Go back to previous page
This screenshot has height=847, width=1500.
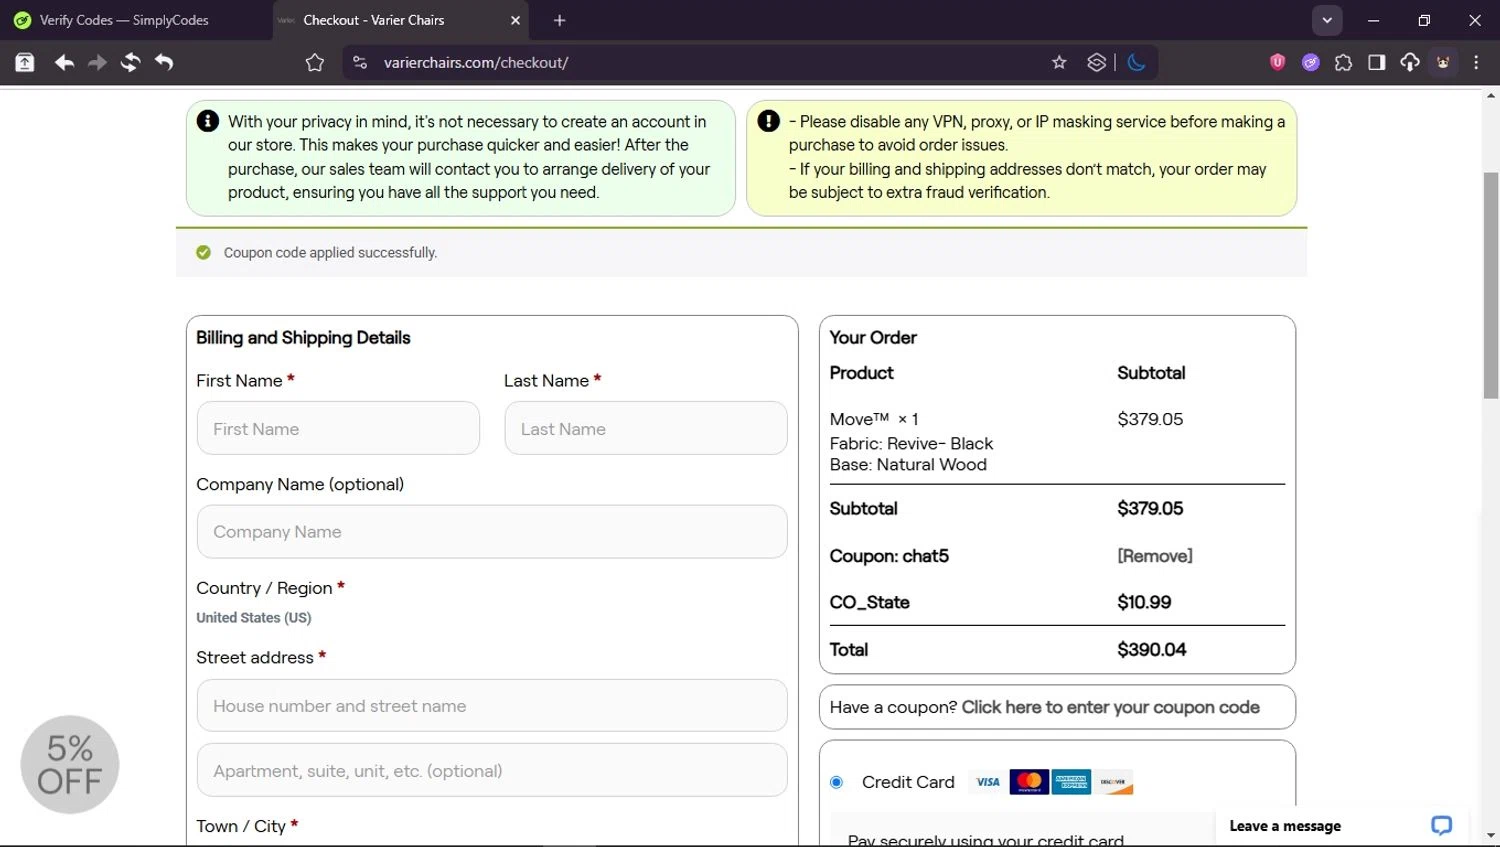click(64, 62)
